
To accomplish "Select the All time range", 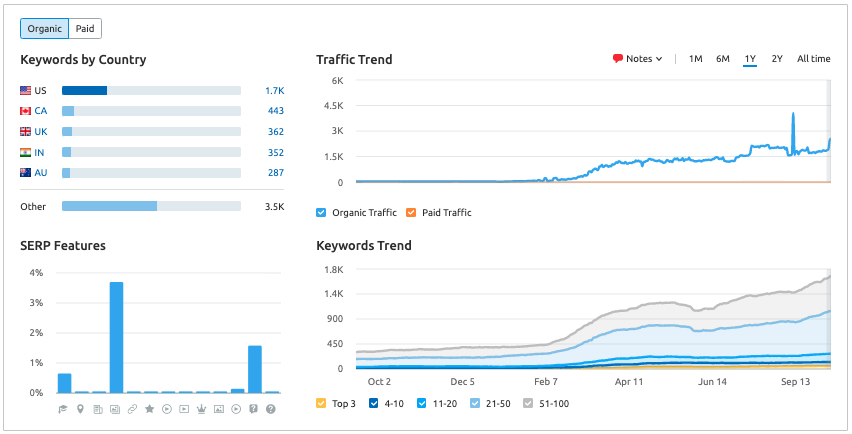I will (x=813, y=59).
